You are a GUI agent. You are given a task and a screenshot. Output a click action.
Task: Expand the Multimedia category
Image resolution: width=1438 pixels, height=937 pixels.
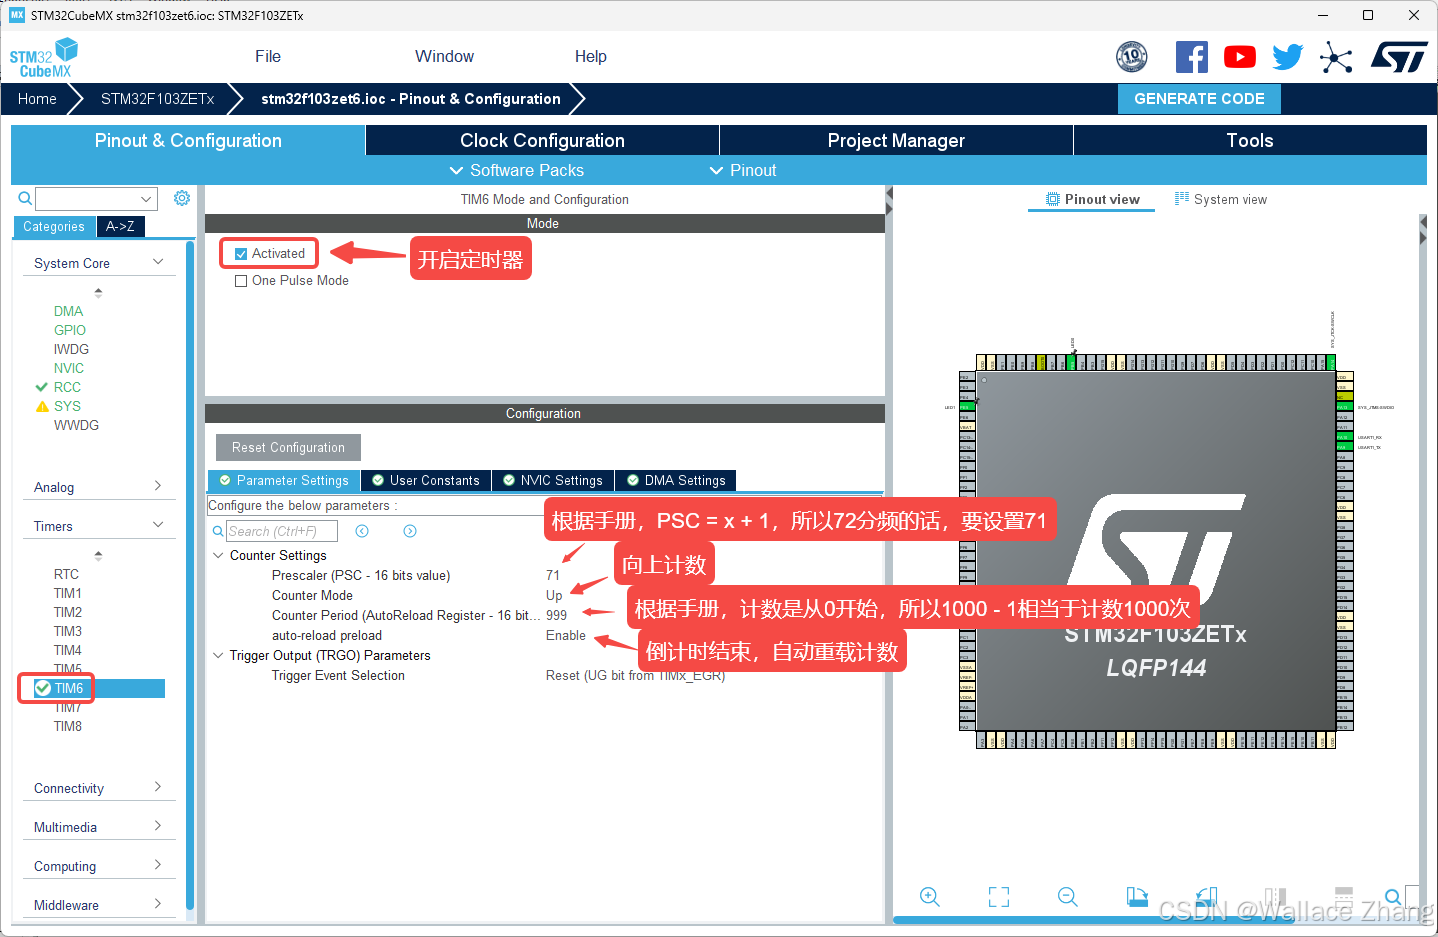click(x=158, y=826)
